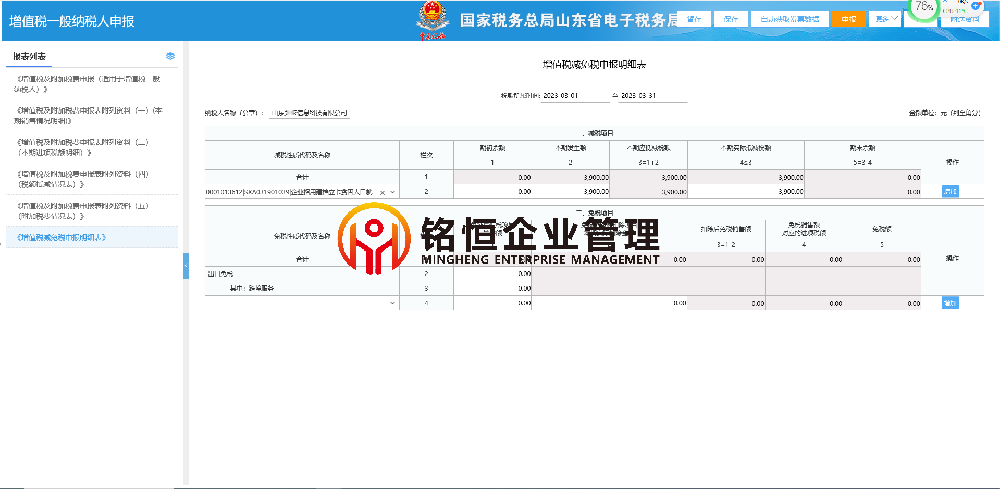Screen dimensions: 1000x489
Task: Click the white button left of 保存
Action: (x=694, y=19)
